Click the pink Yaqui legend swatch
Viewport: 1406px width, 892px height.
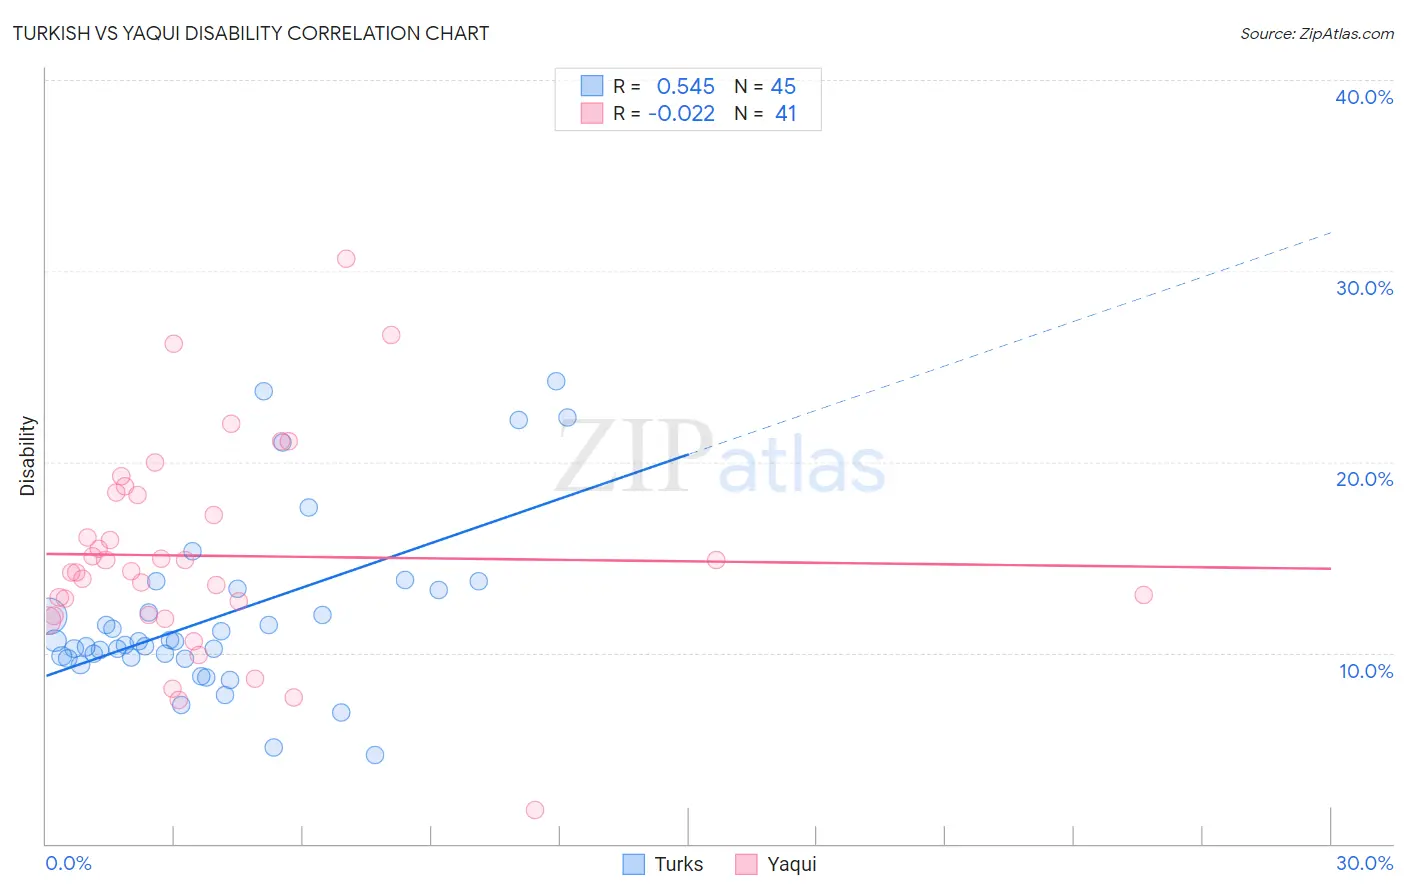pyautogui.click(x=746, y=864)
